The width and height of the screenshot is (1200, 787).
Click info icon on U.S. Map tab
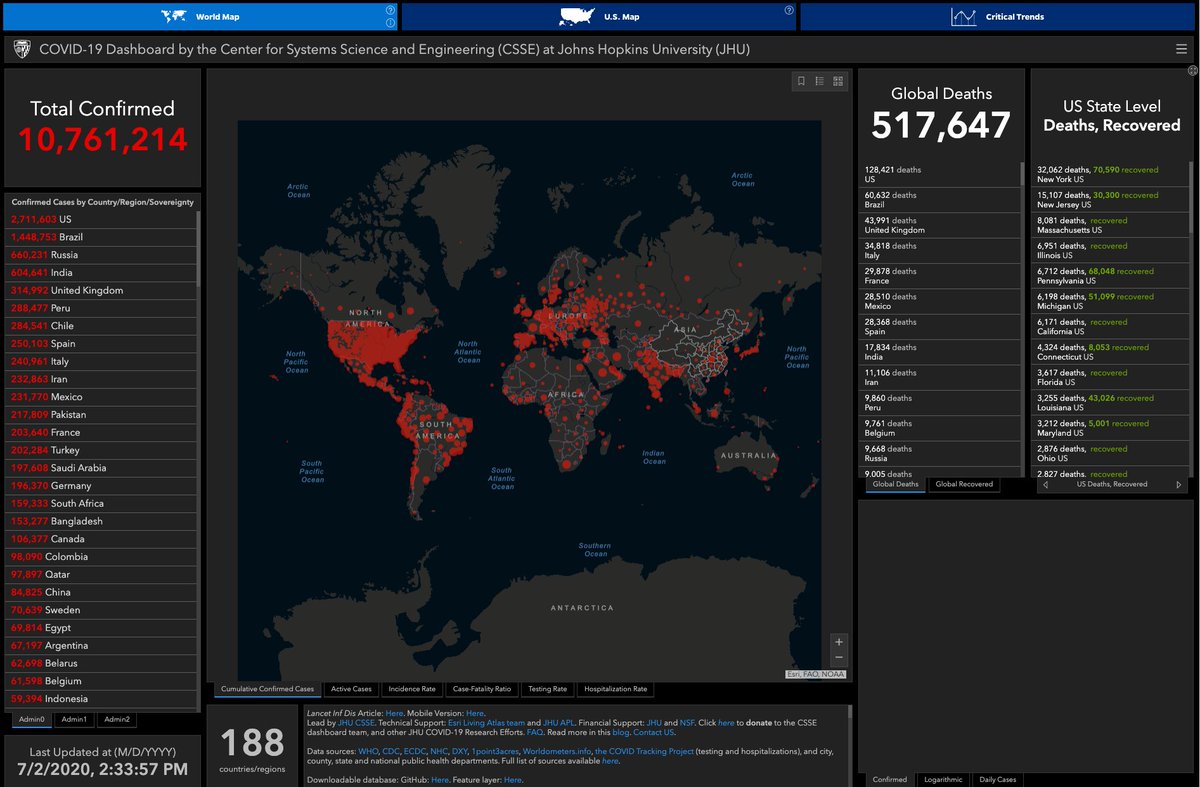[789, 10]
